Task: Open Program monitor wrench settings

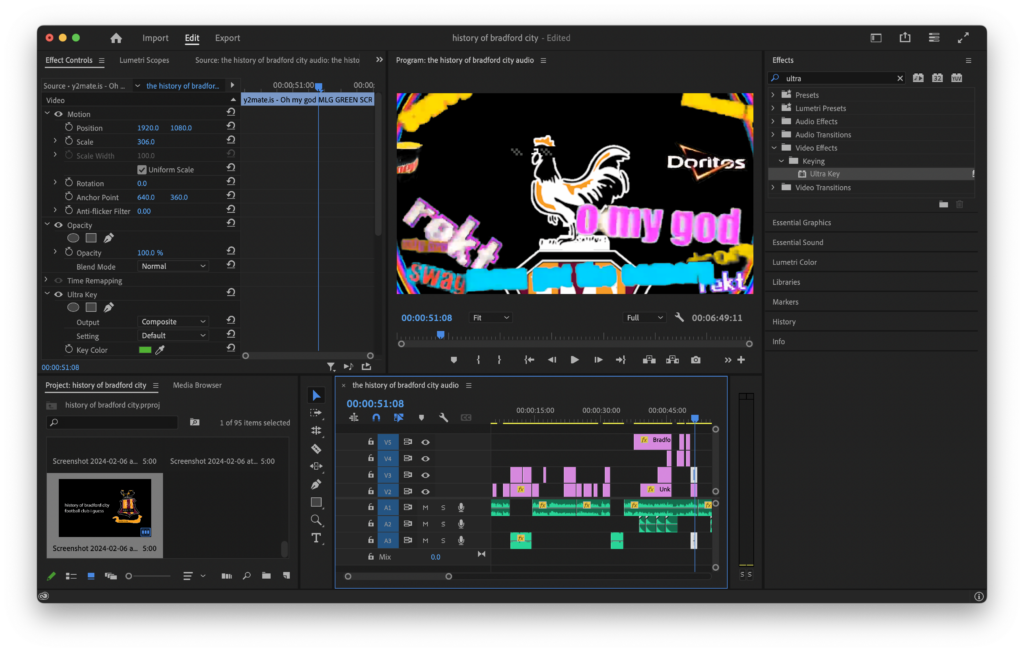Action: [679, 318]
